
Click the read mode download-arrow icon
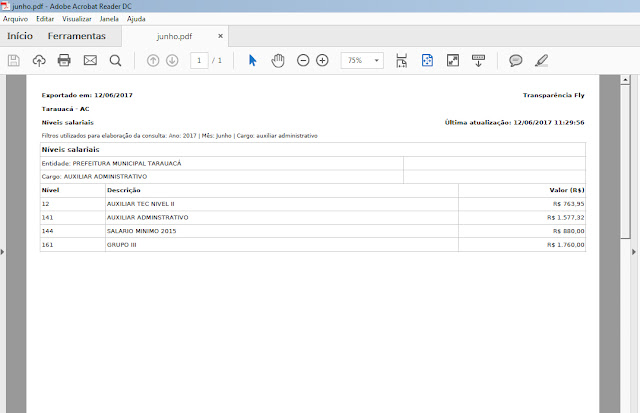coord(478,60)
